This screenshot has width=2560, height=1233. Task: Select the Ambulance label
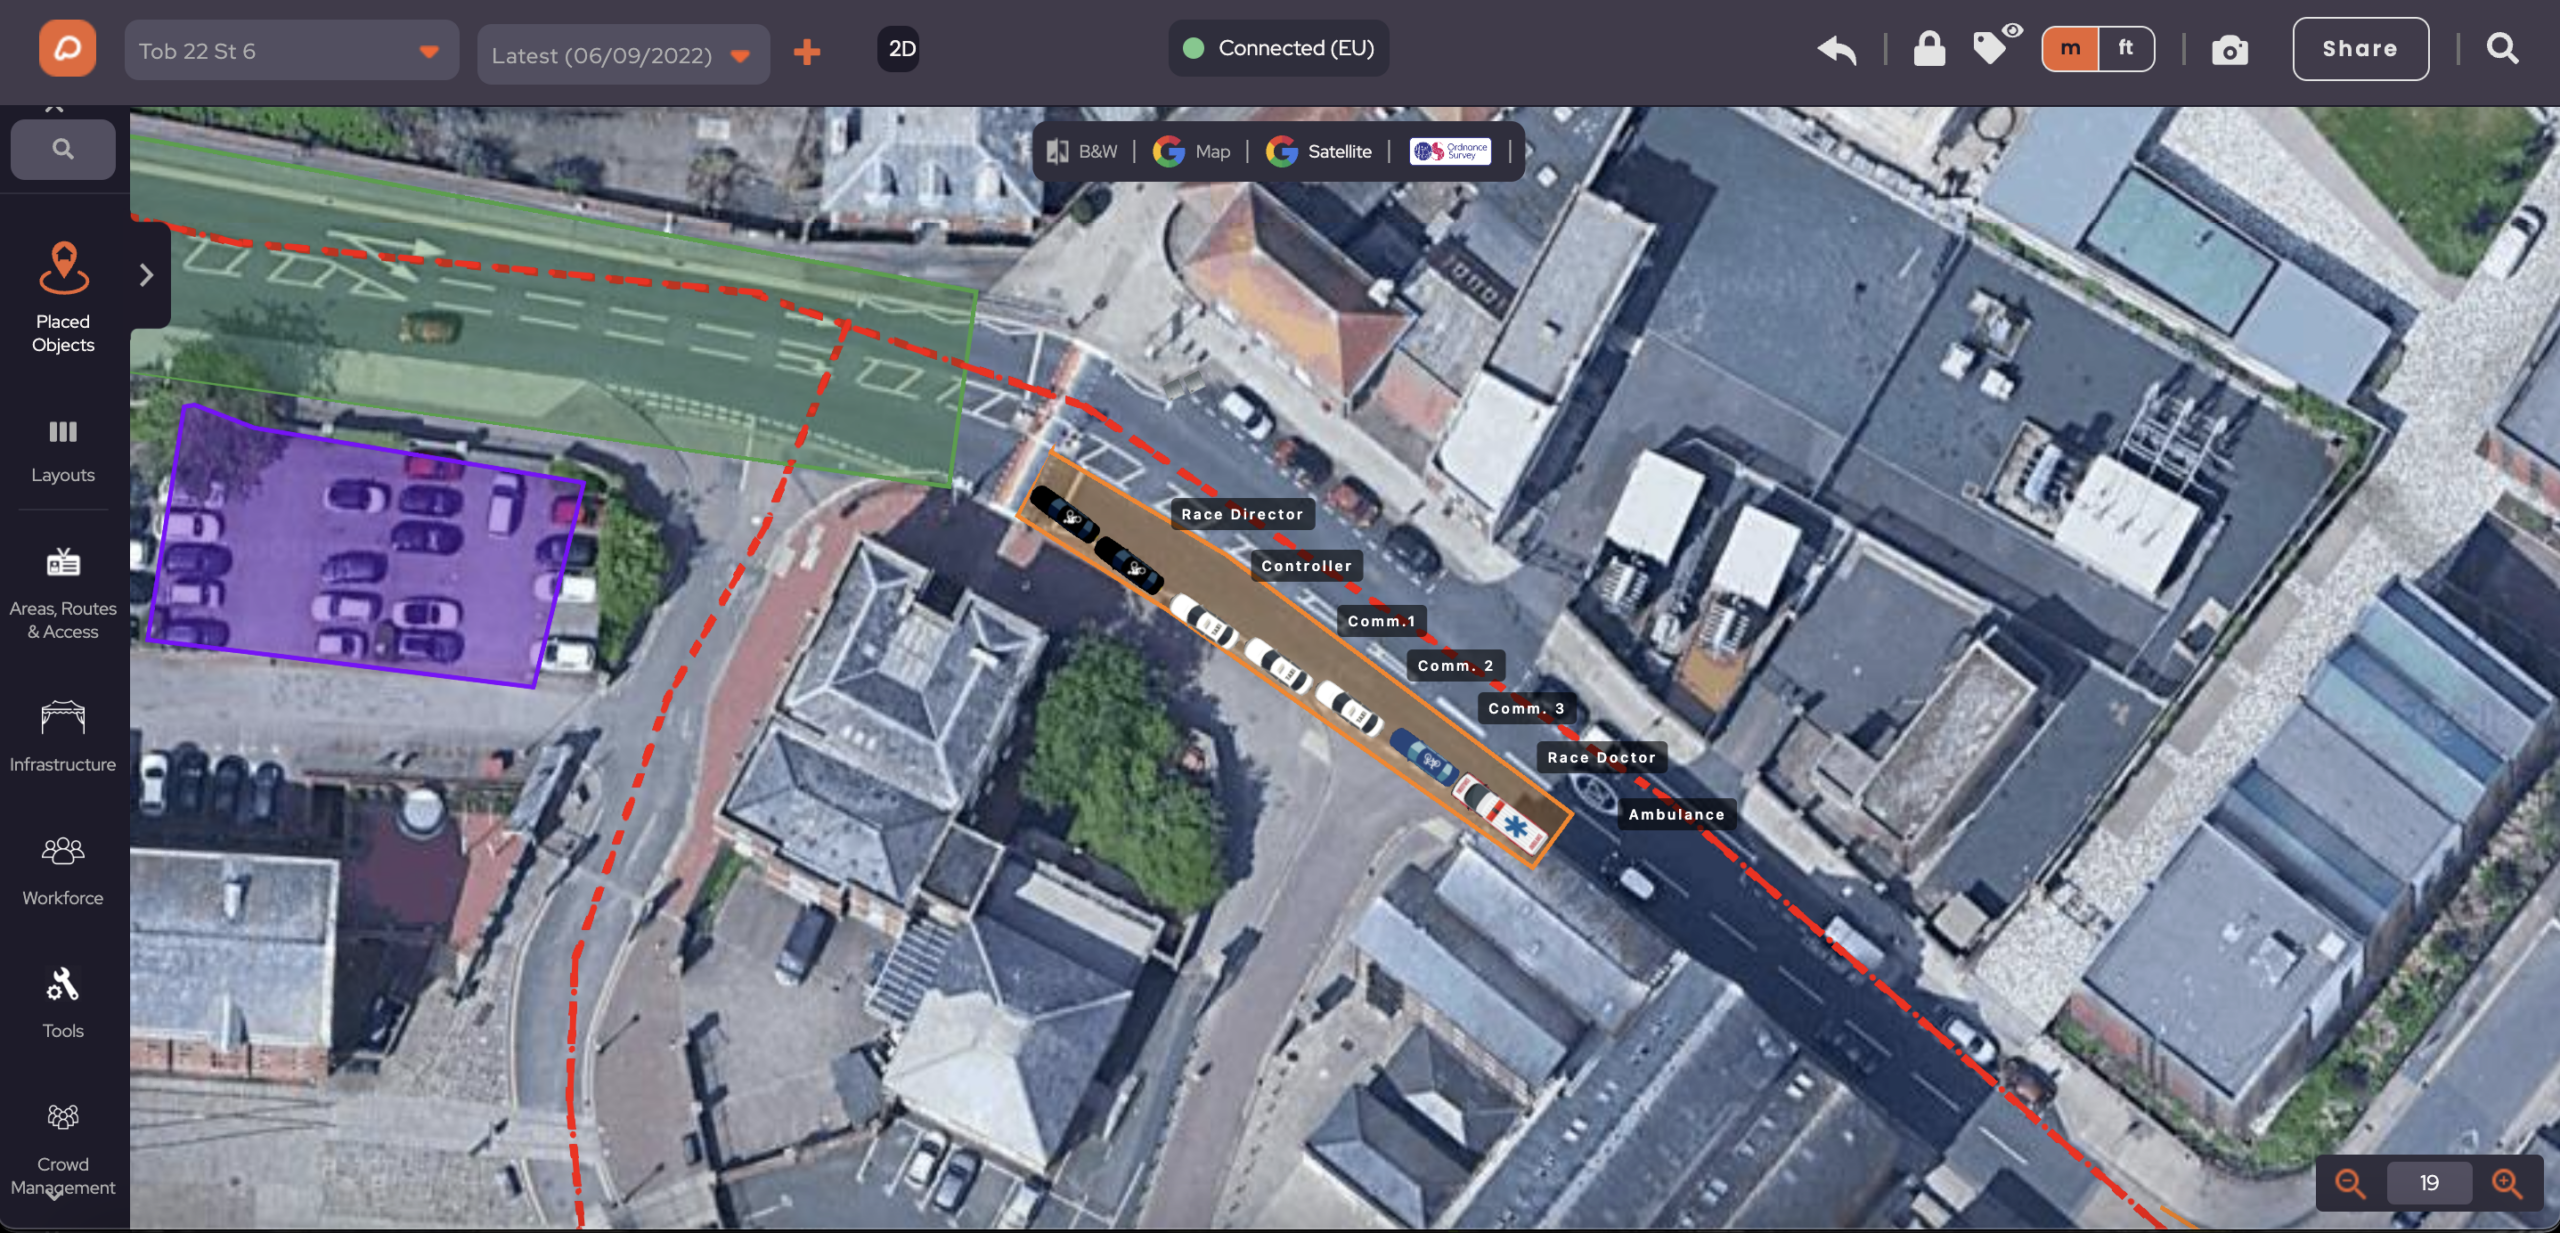point(1676,814)
